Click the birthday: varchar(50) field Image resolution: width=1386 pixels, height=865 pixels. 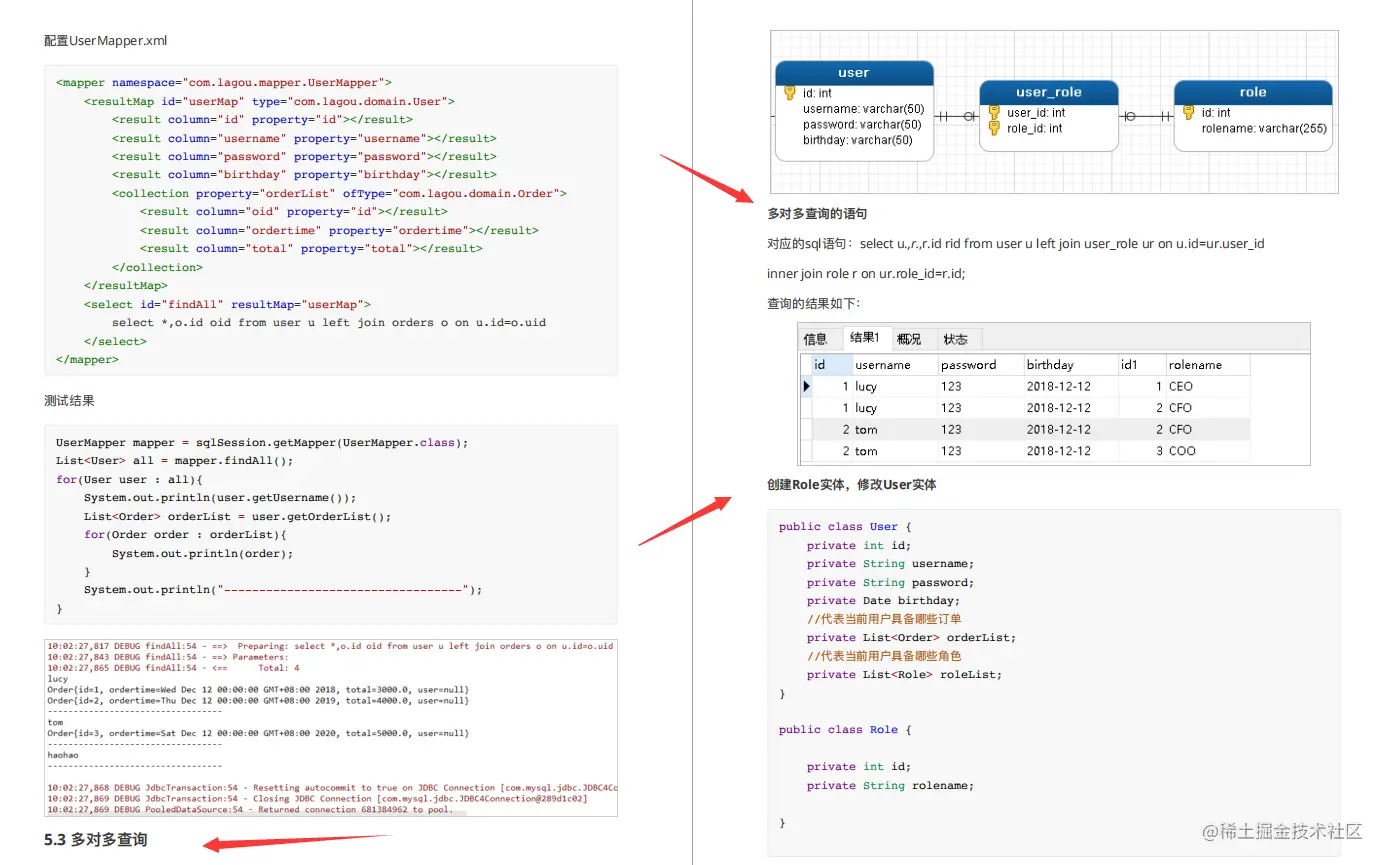[857, 141]
